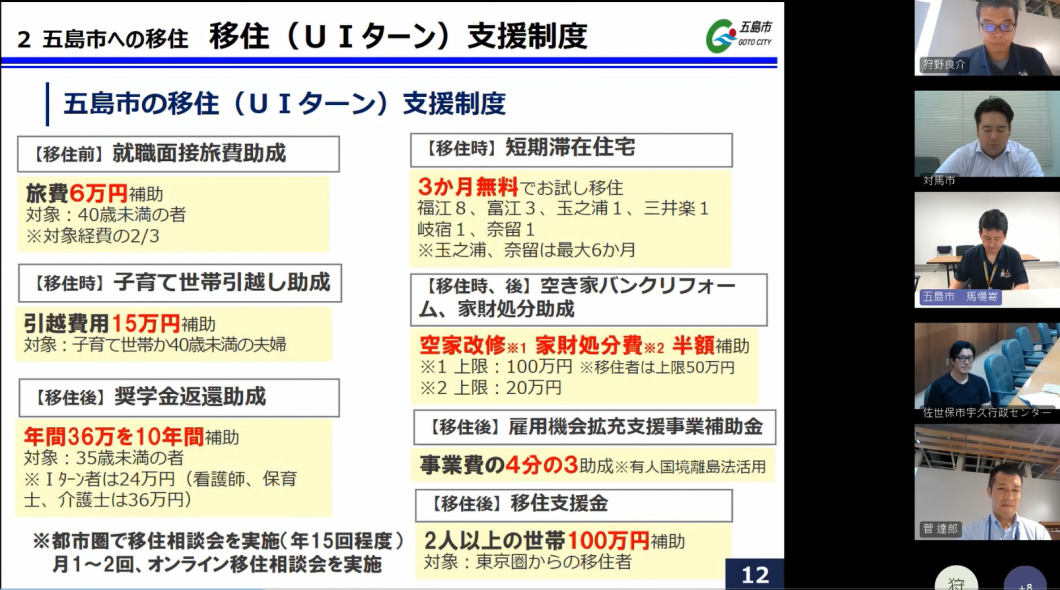Click the round 狩 participant avatar

pos(955,580)
